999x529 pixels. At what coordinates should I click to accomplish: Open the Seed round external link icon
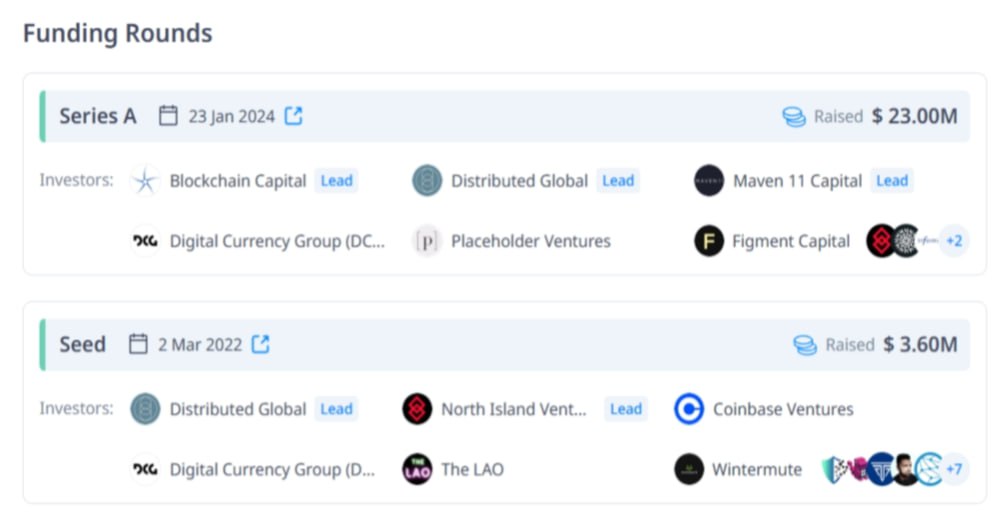pos(261,344)
